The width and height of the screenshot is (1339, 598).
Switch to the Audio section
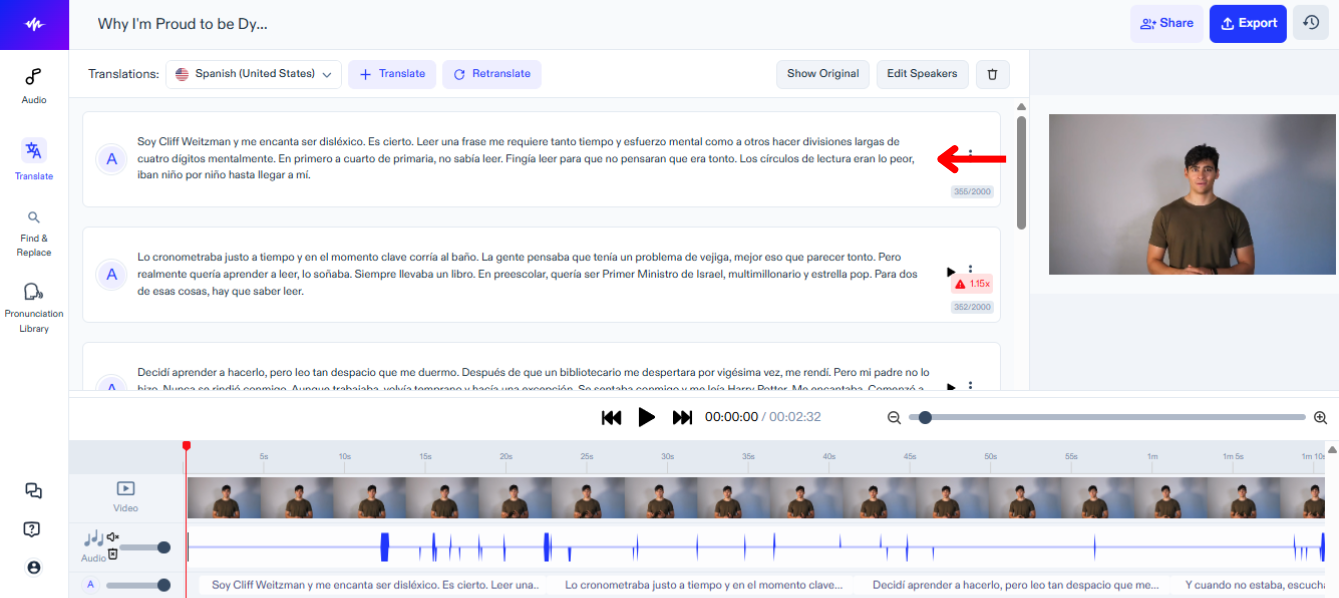(x=33, y=85)
